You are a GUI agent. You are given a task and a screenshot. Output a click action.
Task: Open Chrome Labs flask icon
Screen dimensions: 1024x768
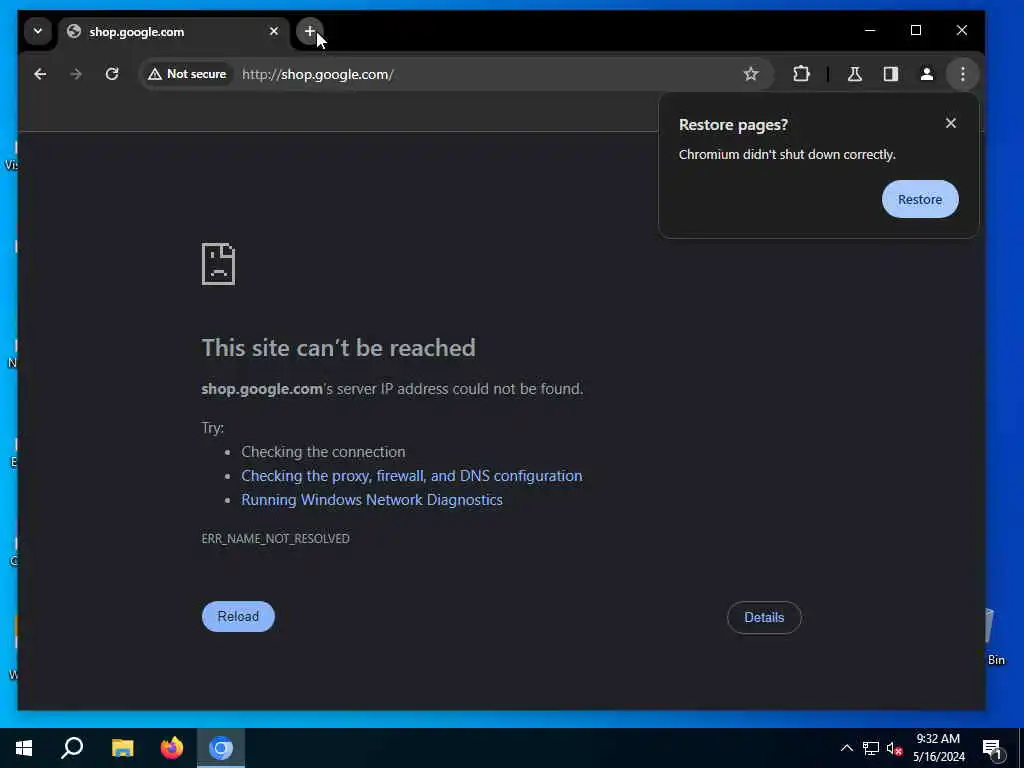(854, 74)
